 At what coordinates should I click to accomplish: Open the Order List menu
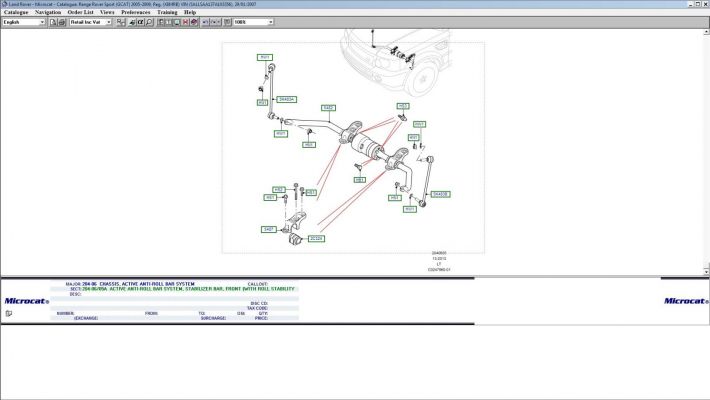pyautogui.click(x=80, y=12)
